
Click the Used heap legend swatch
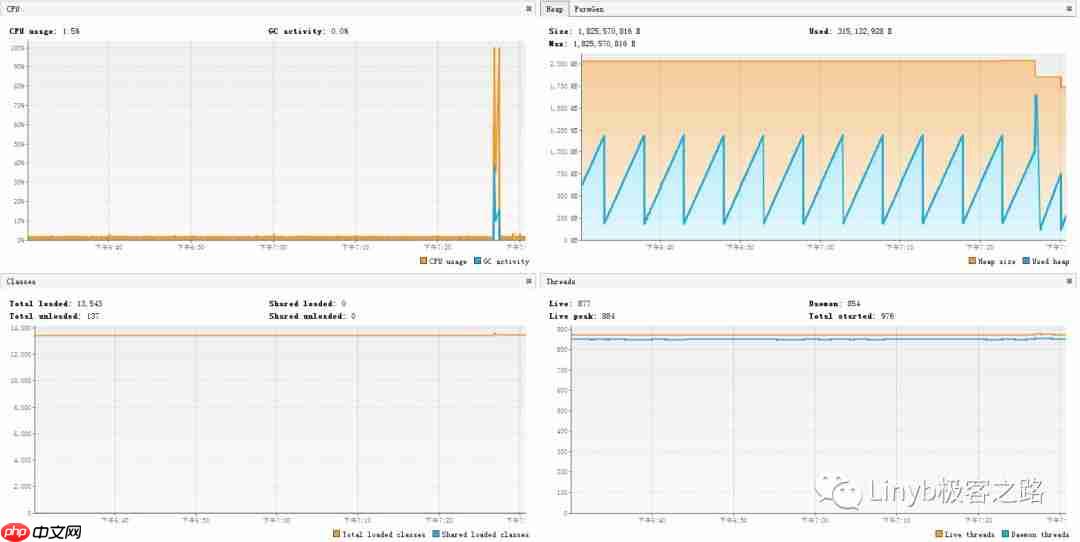coord(1026,261)
